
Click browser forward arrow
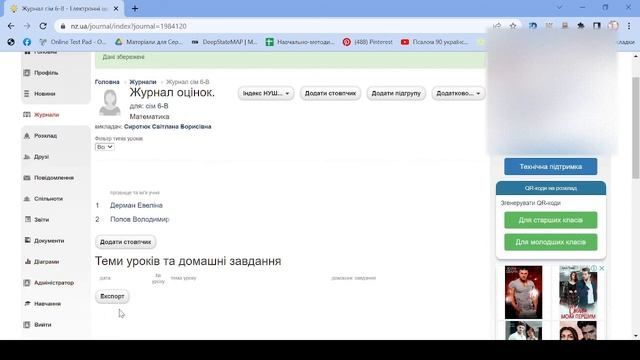click(x=27, y=26)
